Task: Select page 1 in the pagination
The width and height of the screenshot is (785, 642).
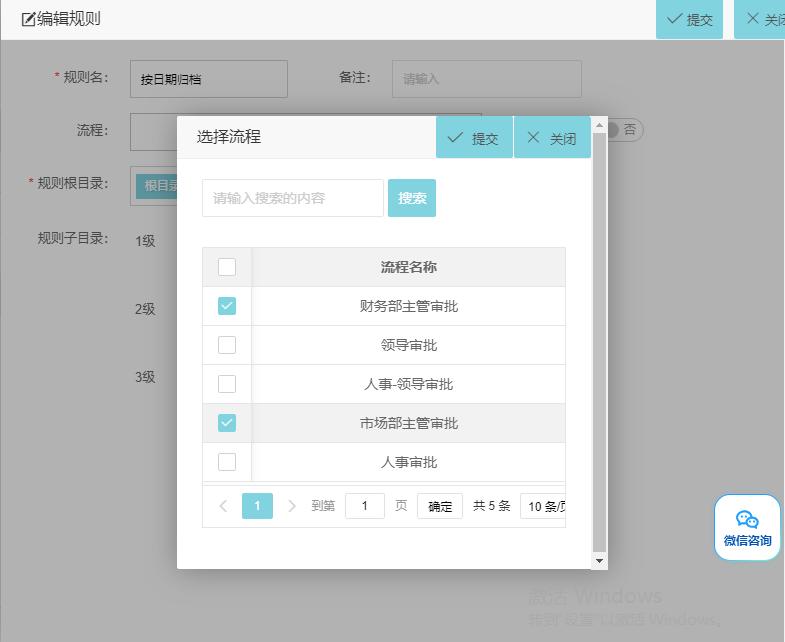Action: [257, 506]
